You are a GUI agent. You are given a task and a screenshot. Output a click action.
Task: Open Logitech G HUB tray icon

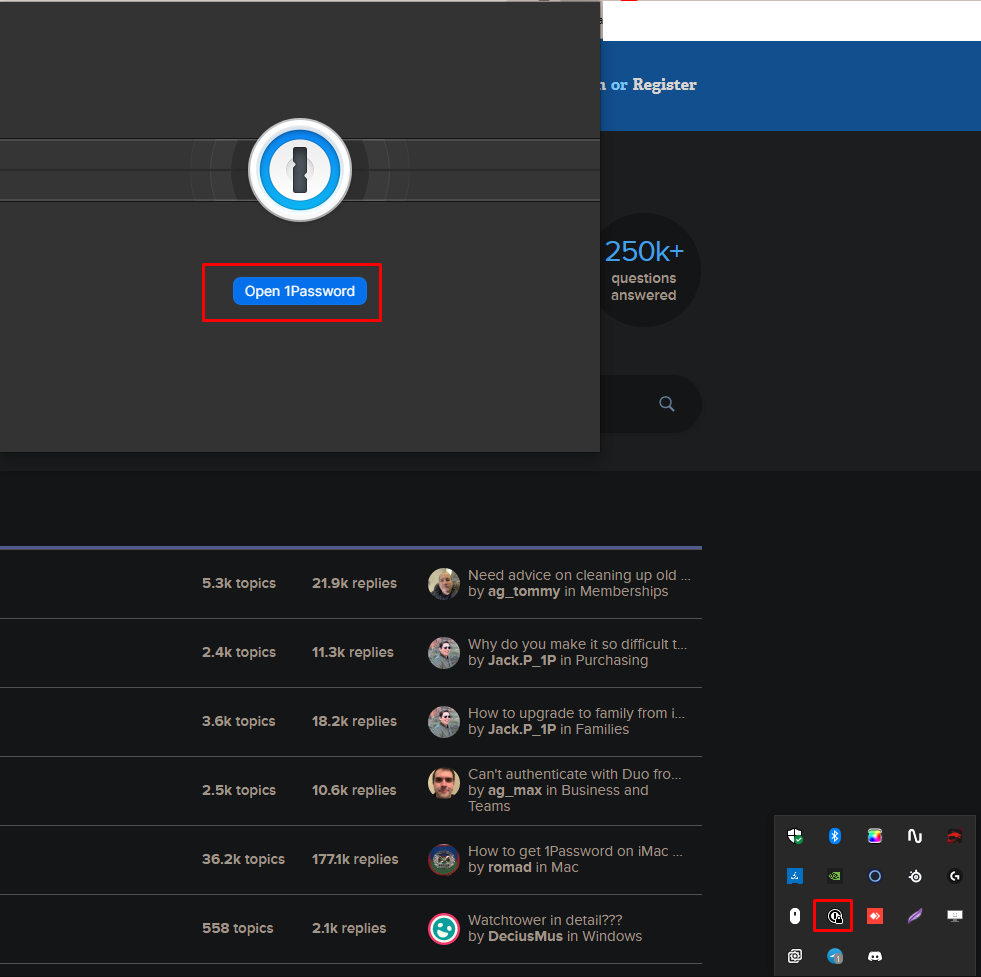pos(955,876)
